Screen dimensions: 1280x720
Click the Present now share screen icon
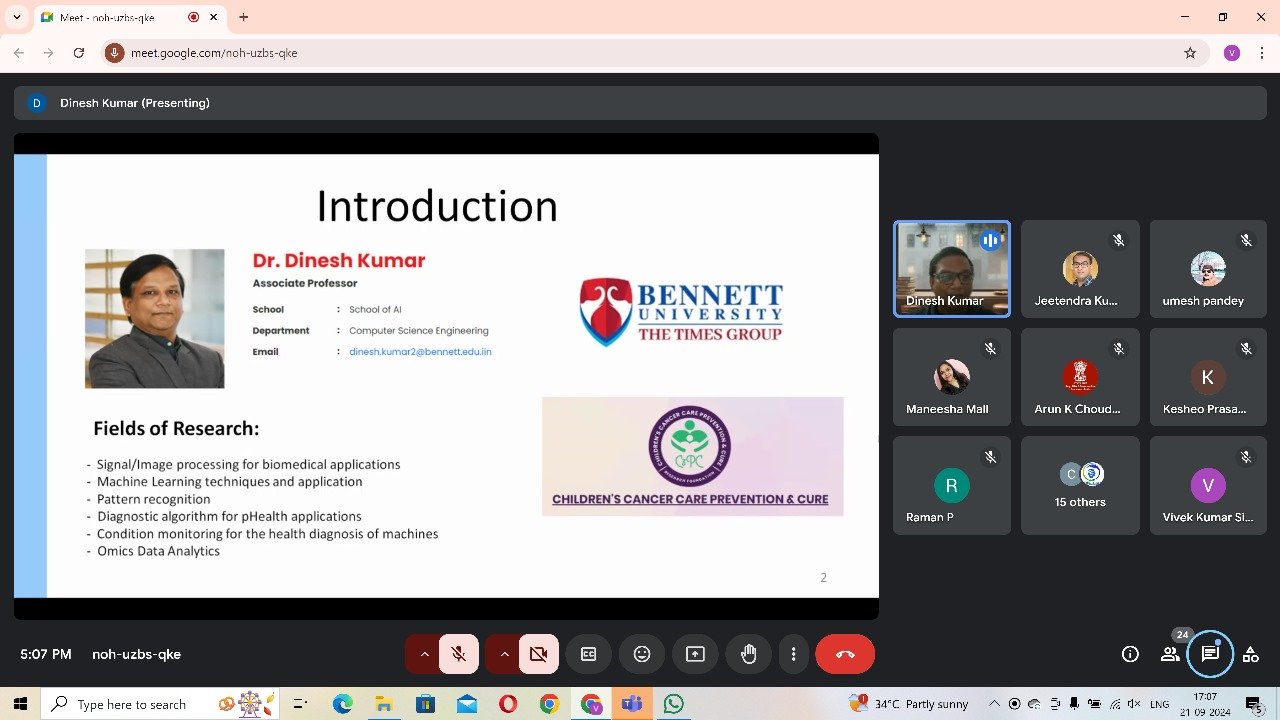(695, 654)
